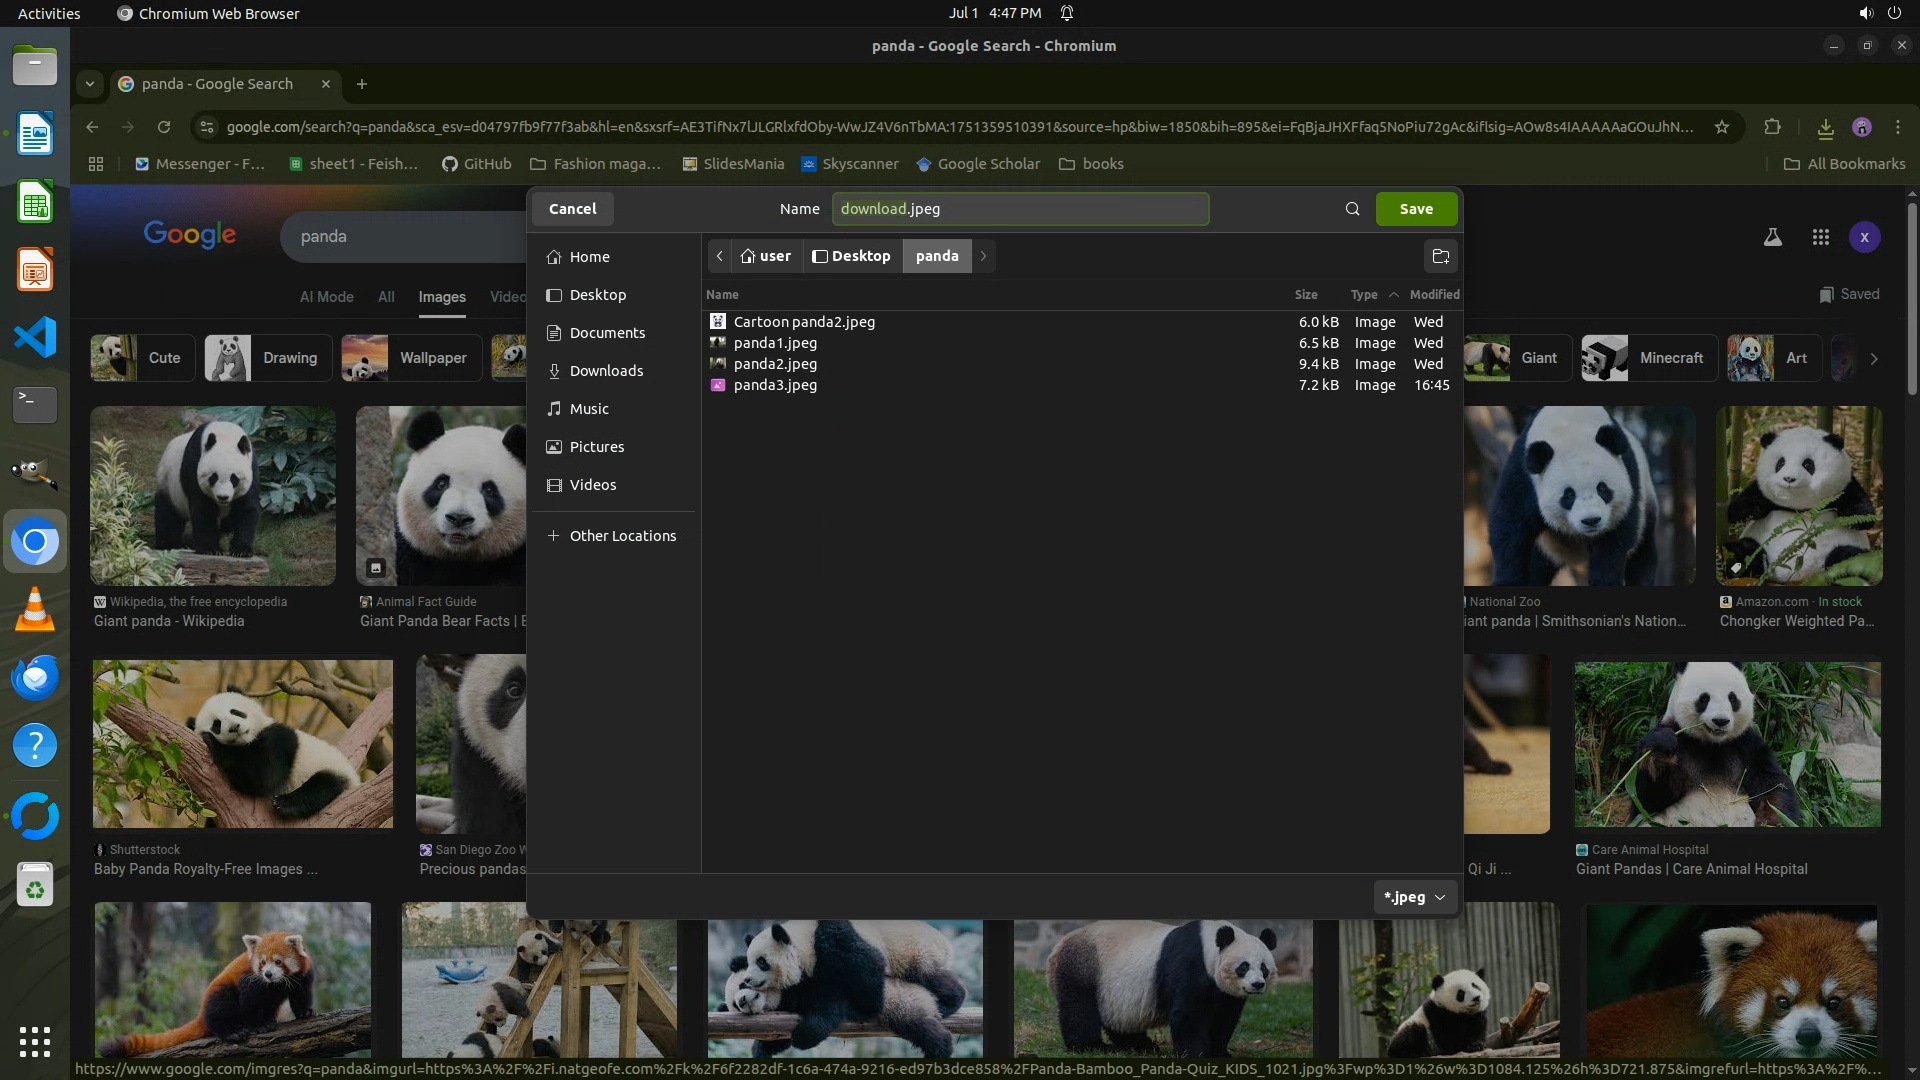This screenshot has height=1080, width=1920.
Task: Click the file Name input field
Action: [1020, 209]
